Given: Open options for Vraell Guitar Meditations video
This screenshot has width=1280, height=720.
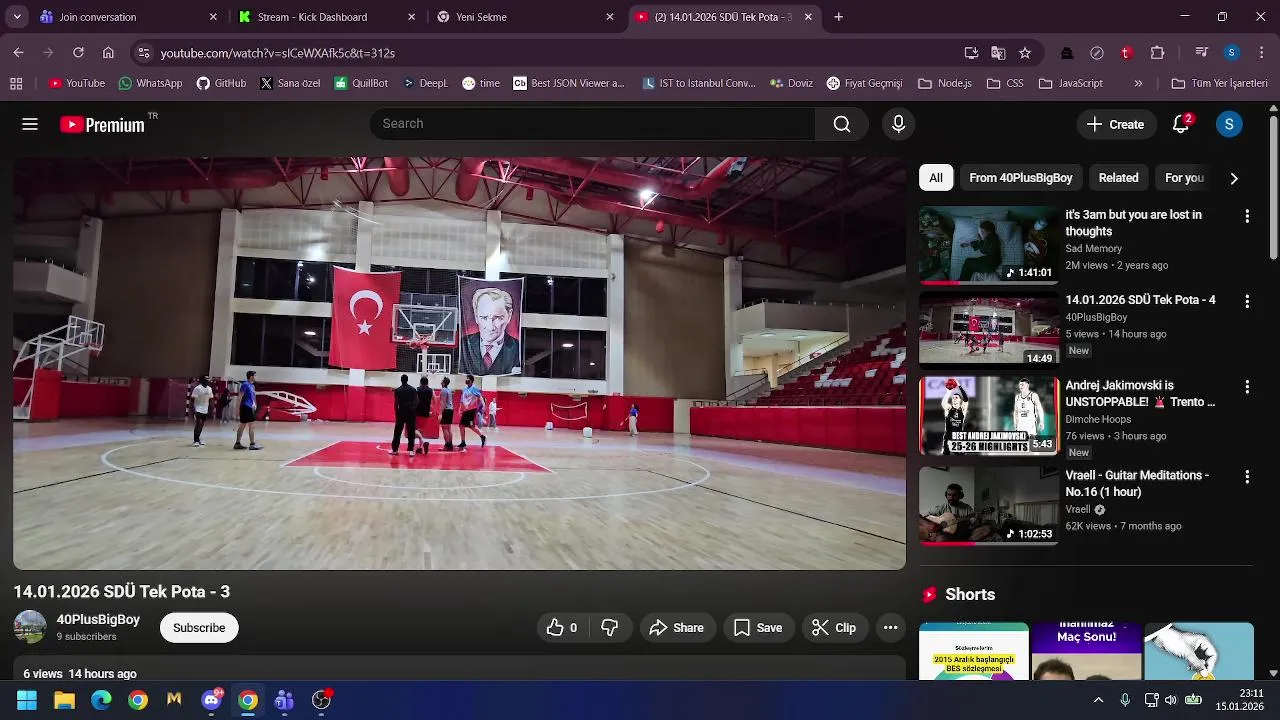Looking at the screenshot, I should click(x=1247, y=476).
